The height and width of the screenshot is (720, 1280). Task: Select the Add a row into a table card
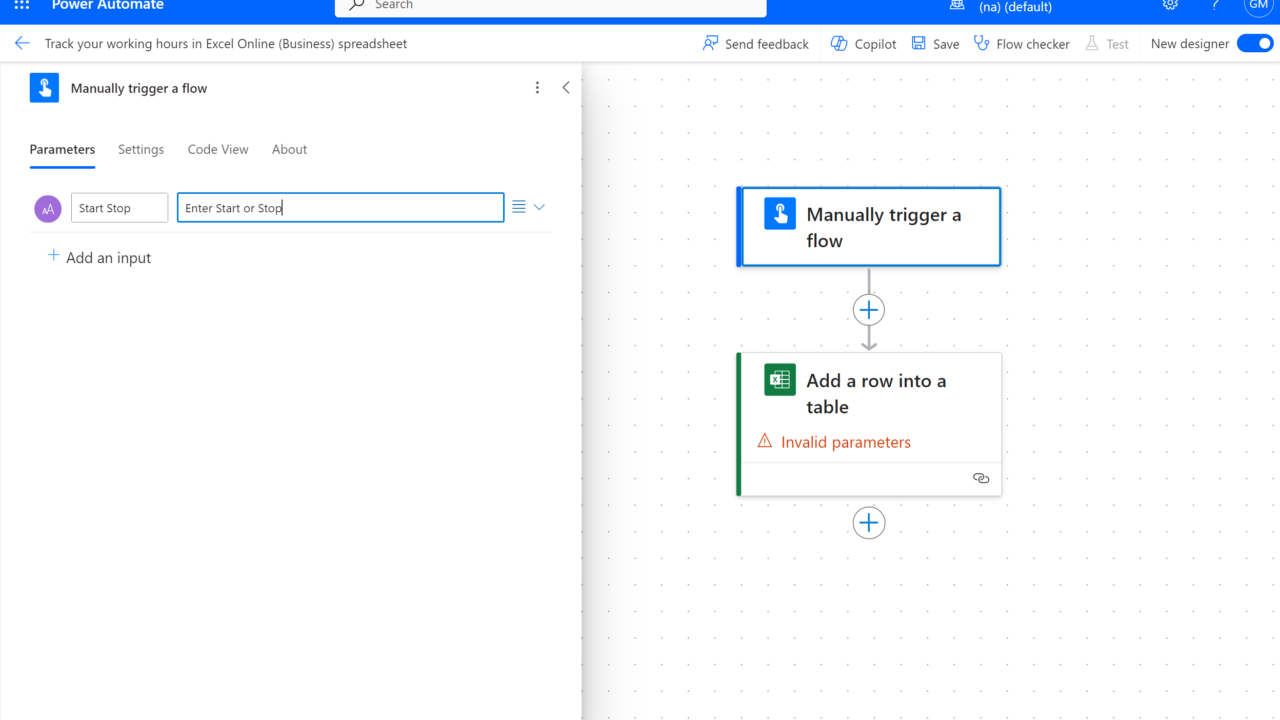point(869,424)
